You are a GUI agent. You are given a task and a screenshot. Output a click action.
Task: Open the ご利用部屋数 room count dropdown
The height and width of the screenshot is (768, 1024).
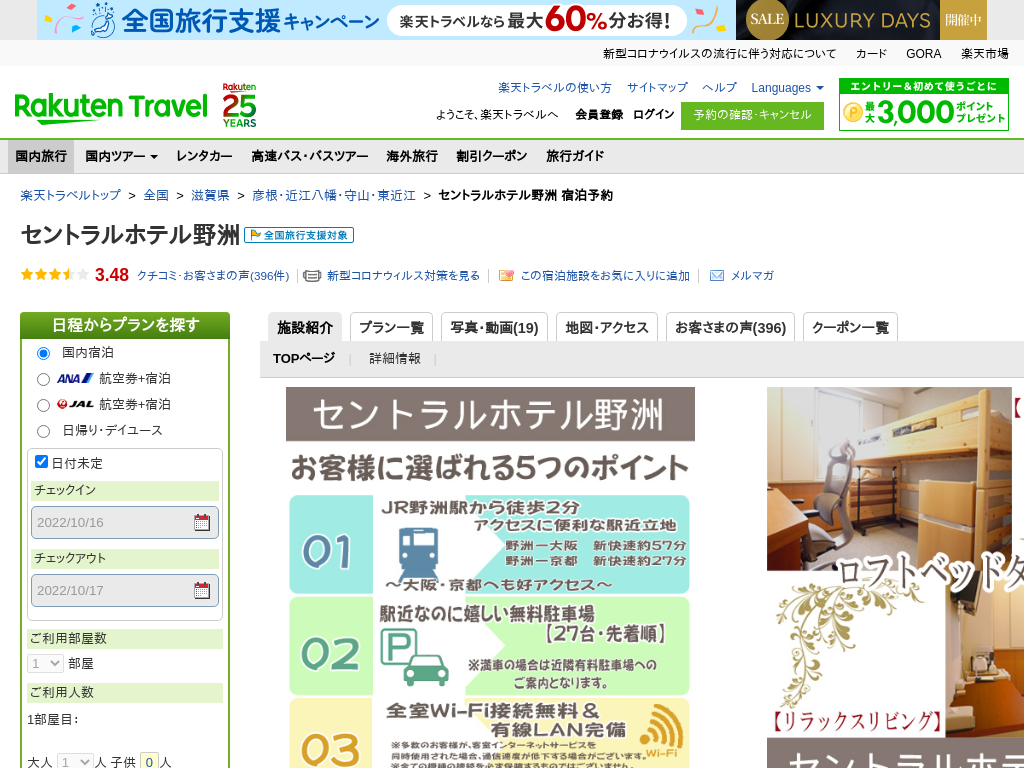click(45, 664)
